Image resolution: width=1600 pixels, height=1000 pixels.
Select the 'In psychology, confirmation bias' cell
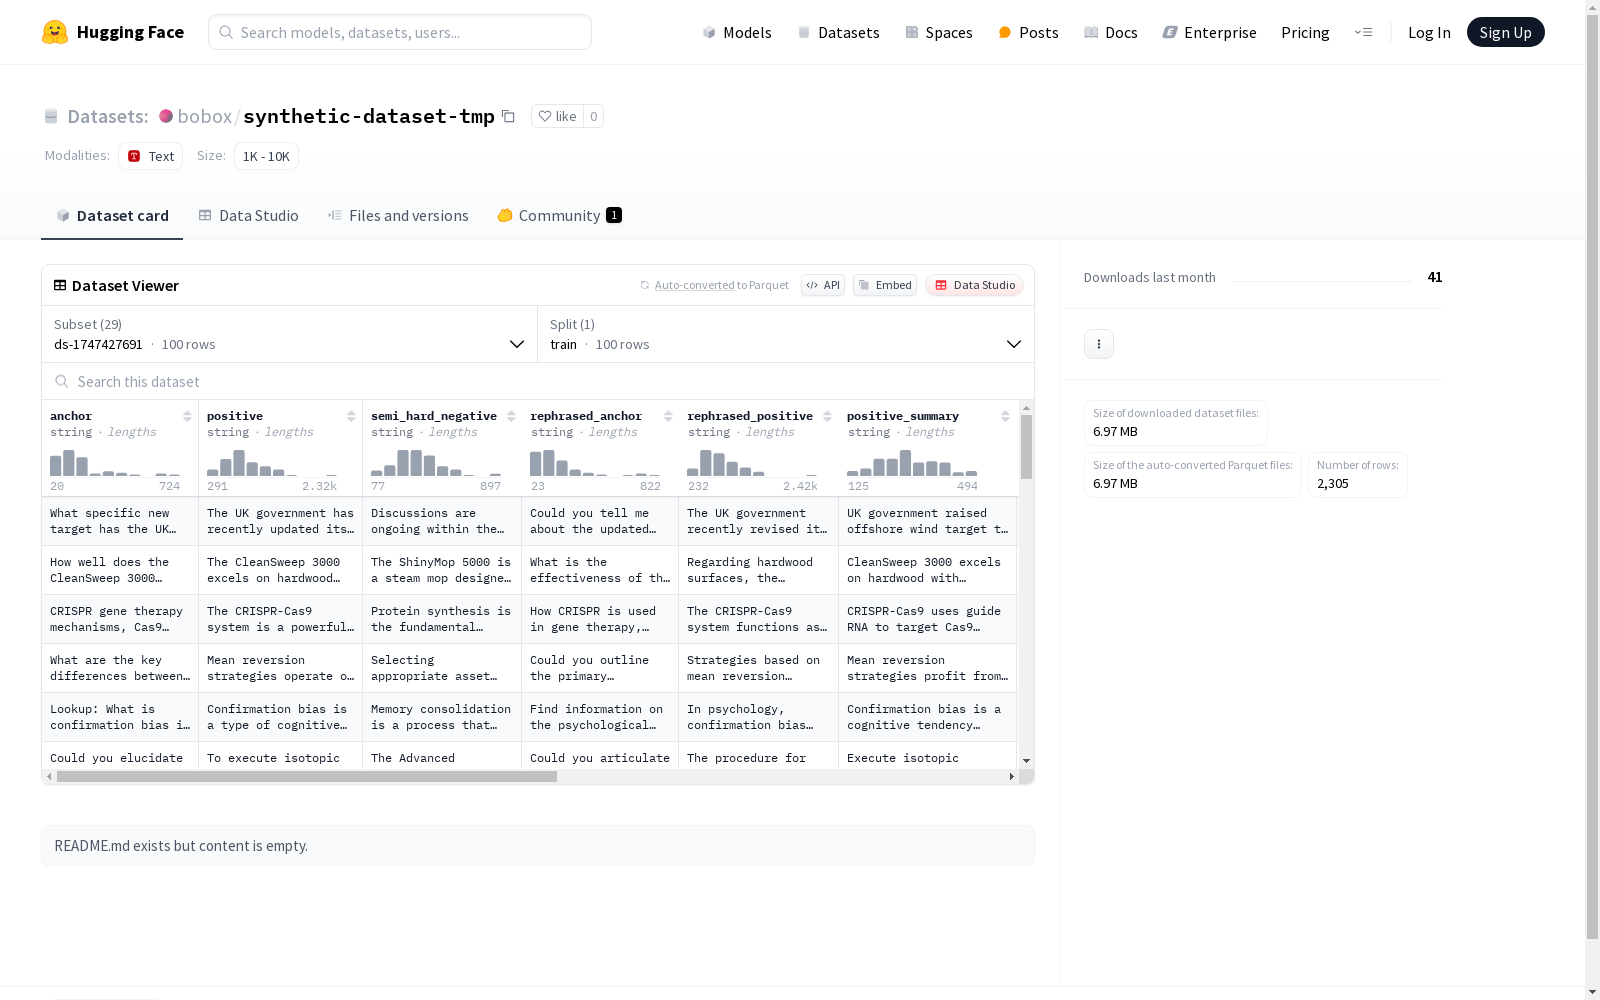(758, 717)
